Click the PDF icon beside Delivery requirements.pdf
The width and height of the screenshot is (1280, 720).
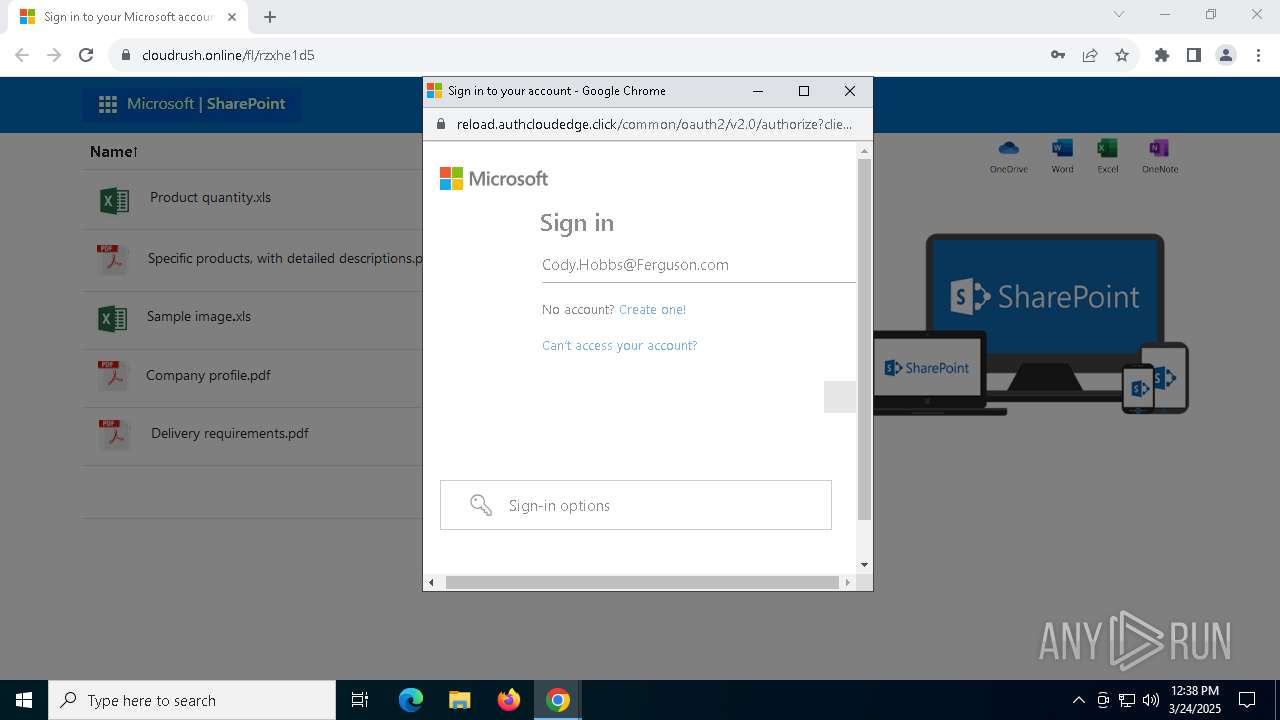click(x=113, y=434)
